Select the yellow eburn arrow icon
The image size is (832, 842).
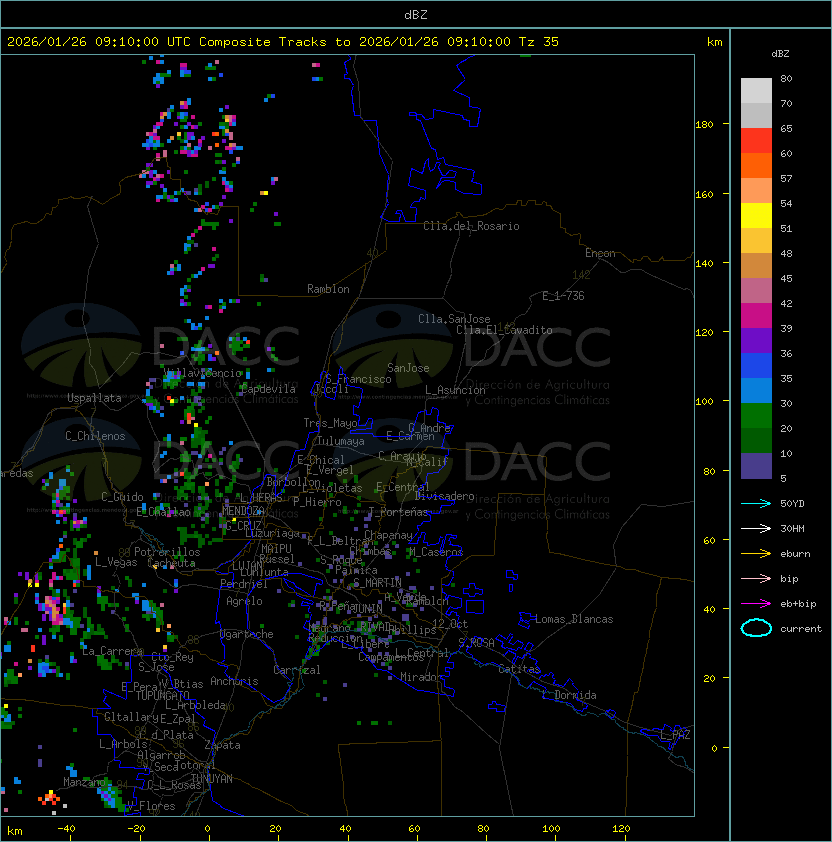757,553
